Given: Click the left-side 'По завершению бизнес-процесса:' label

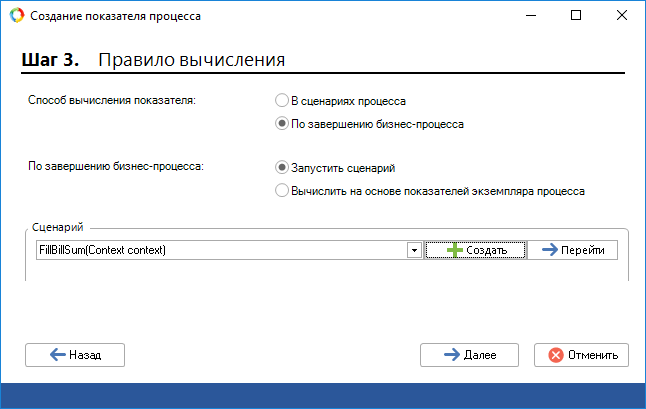Looking at the screenshot, I should (116, 166).
